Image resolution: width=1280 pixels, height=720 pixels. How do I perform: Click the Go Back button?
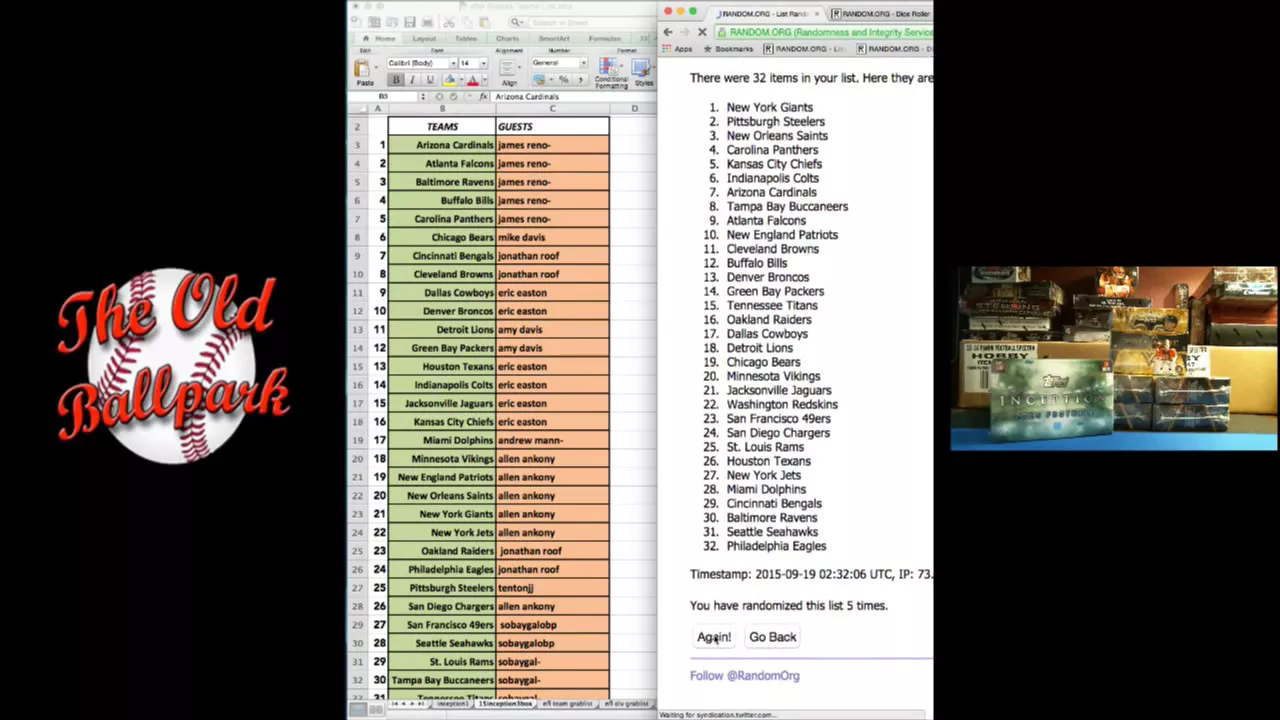click(773, 637)
